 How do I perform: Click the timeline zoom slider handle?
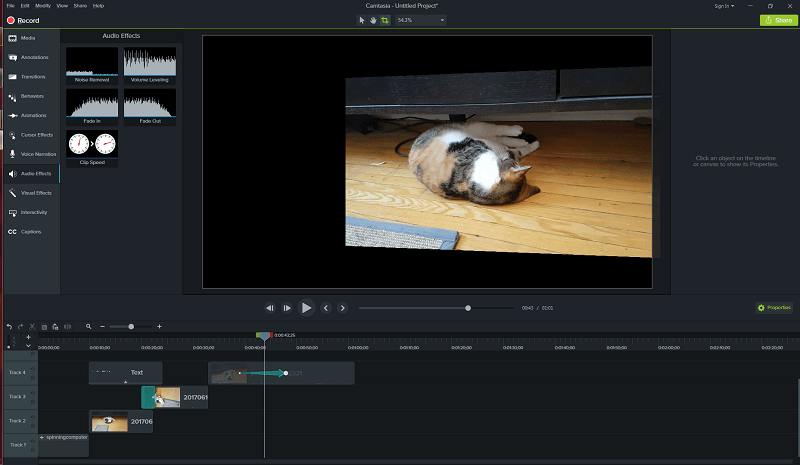(131, 327)
